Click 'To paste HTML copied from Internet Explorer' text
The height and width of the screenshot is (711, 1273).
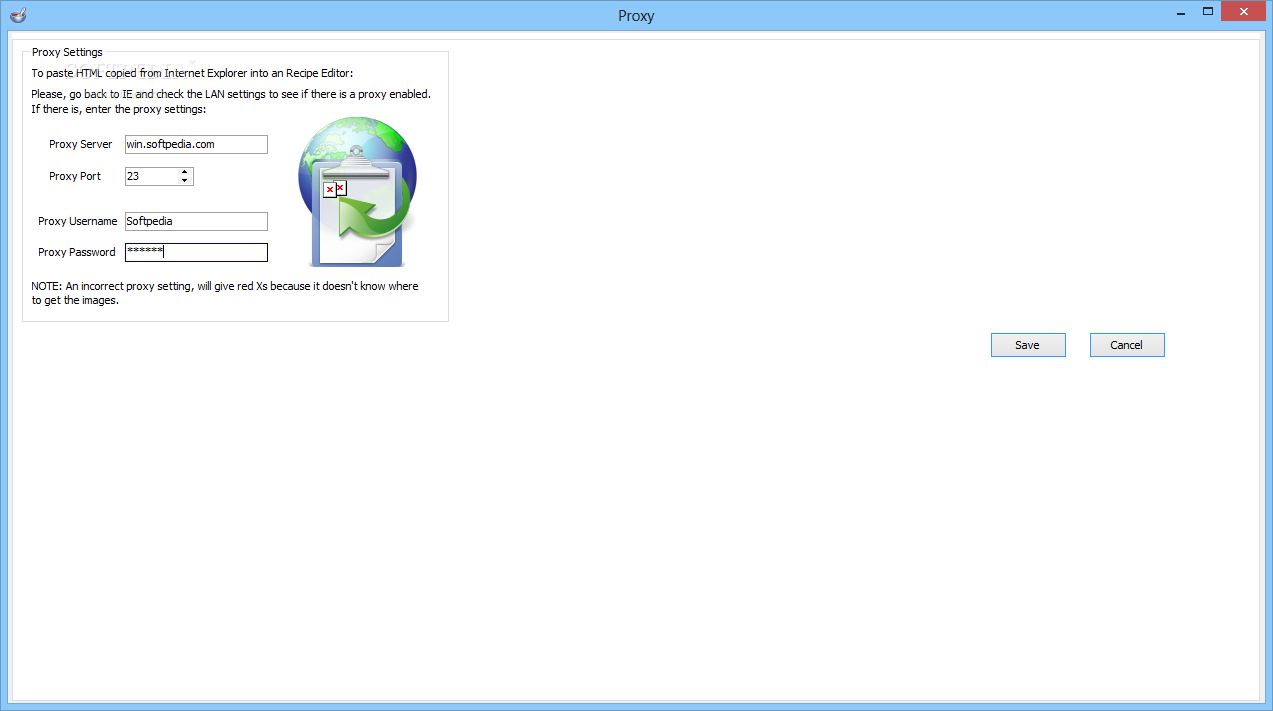tap(192, 73)
